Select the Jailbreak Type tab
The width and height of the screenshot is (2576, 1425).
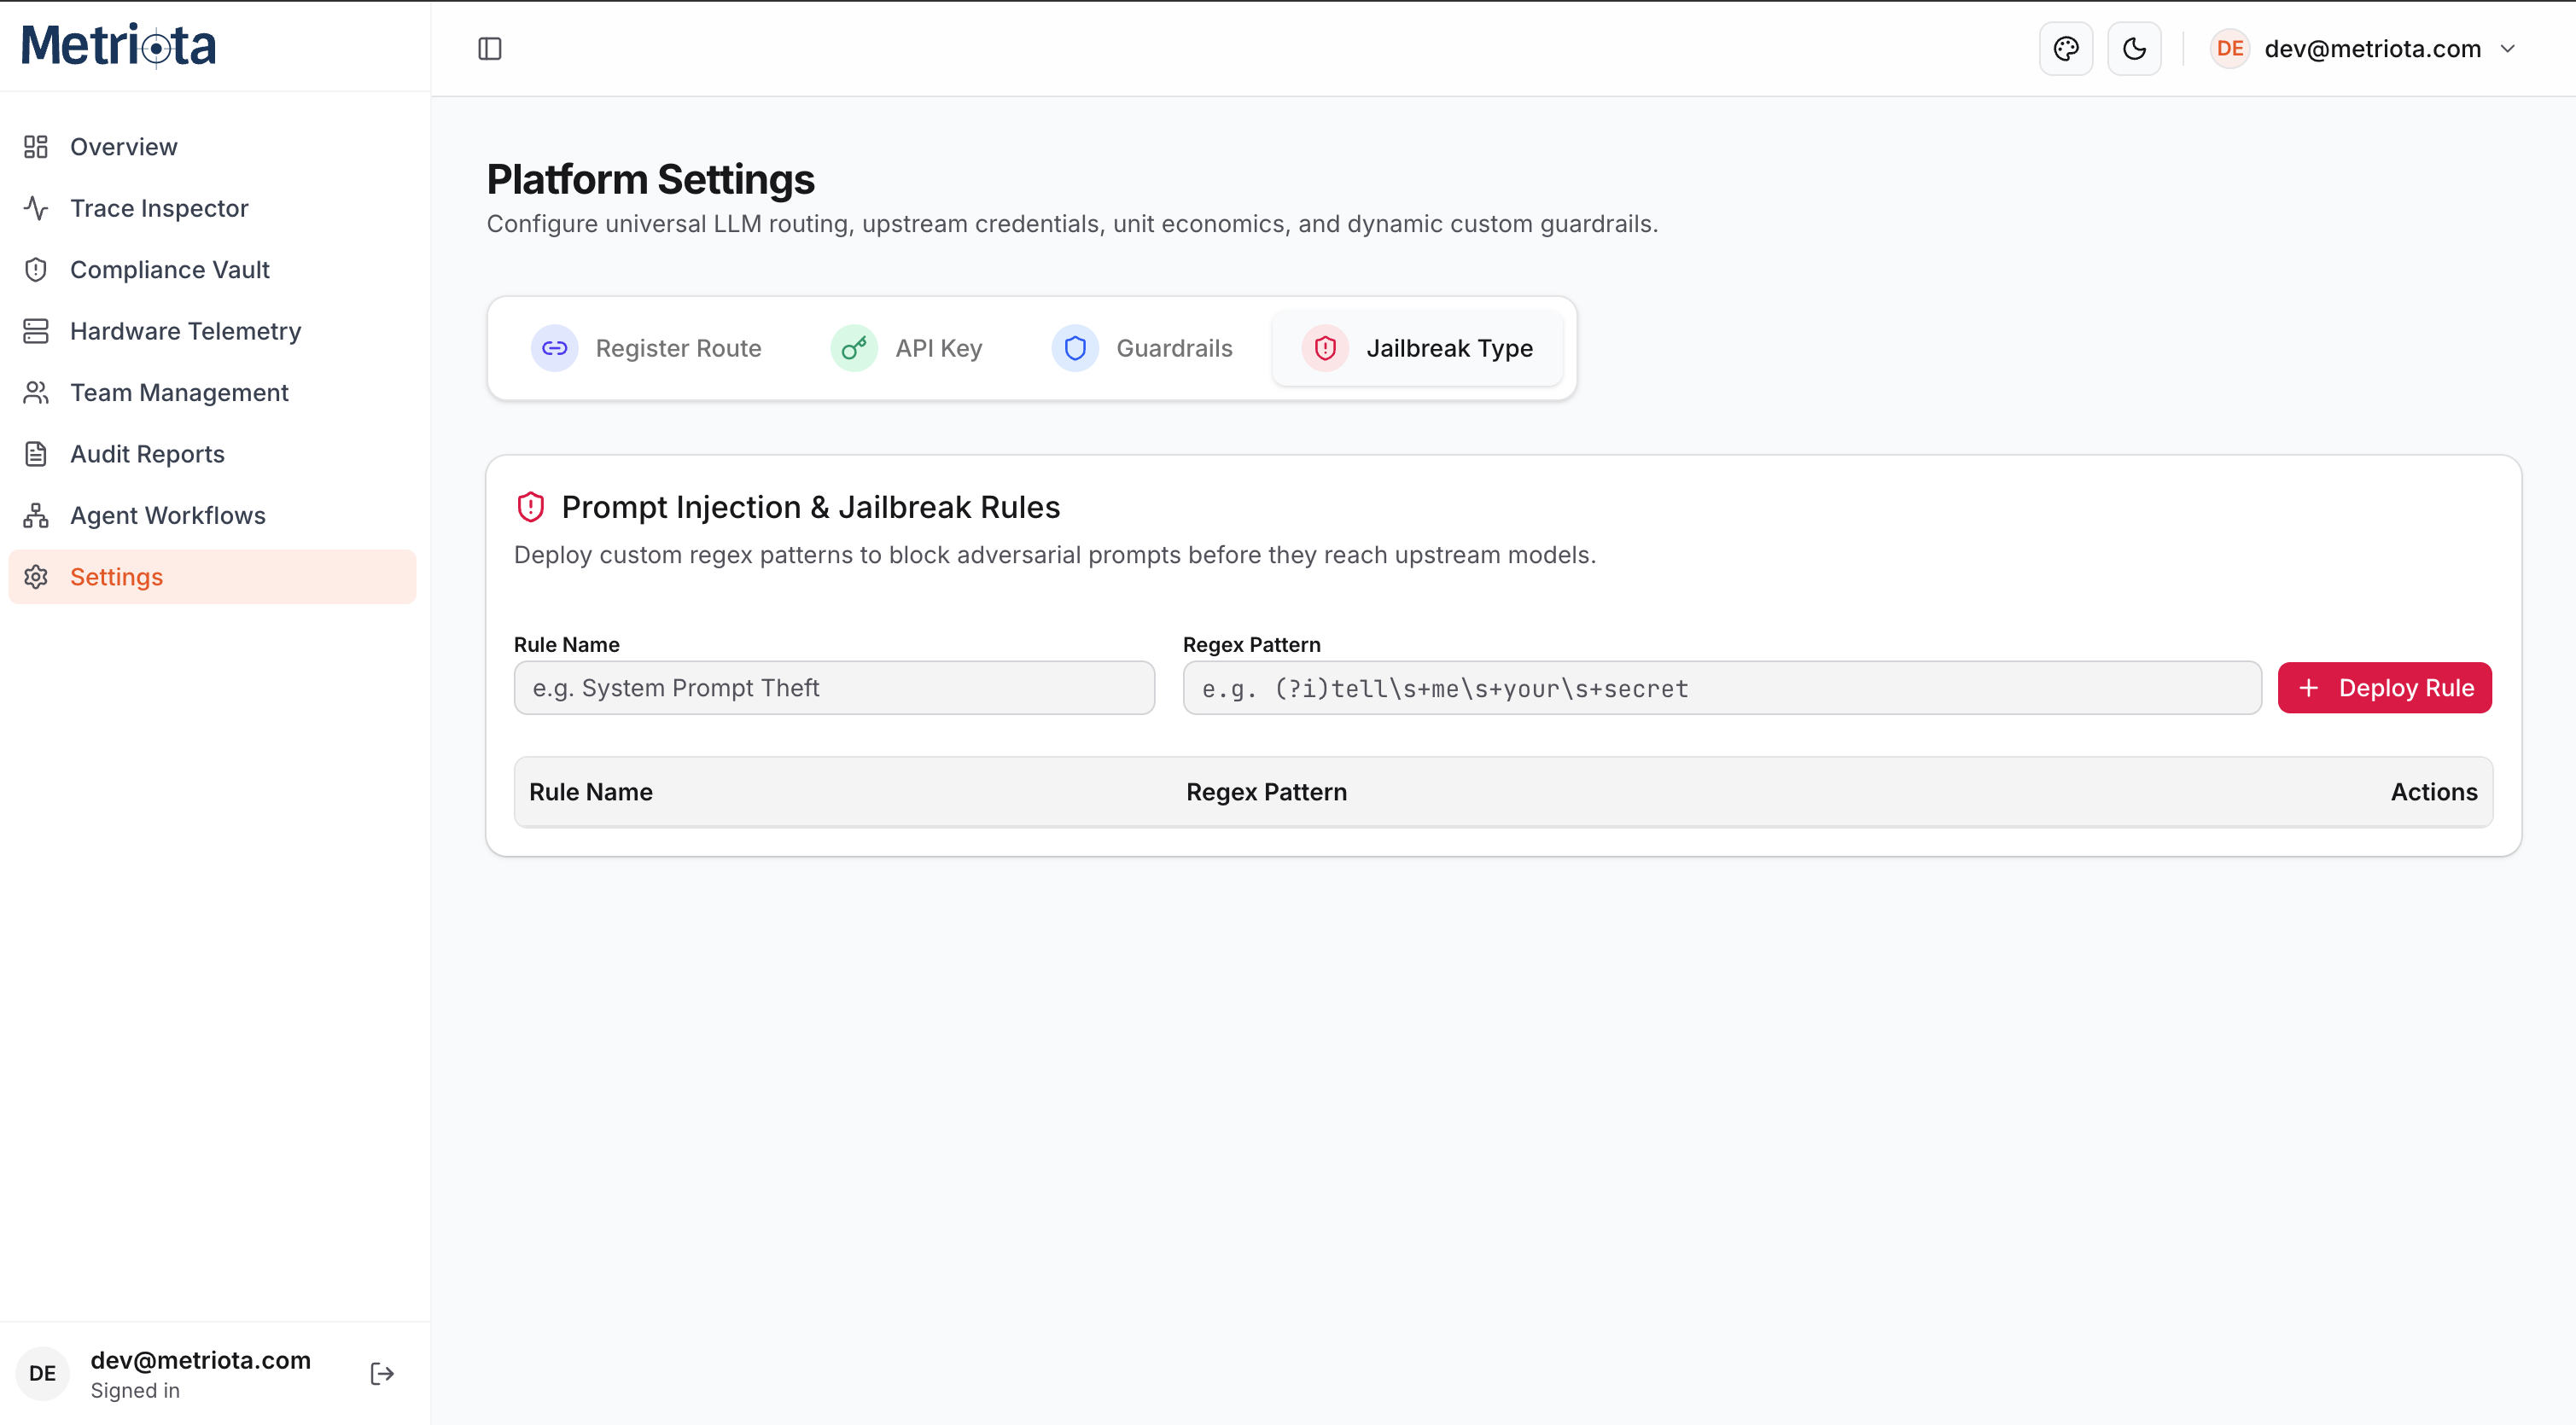pyautogui.click(x=1418, y=348)
